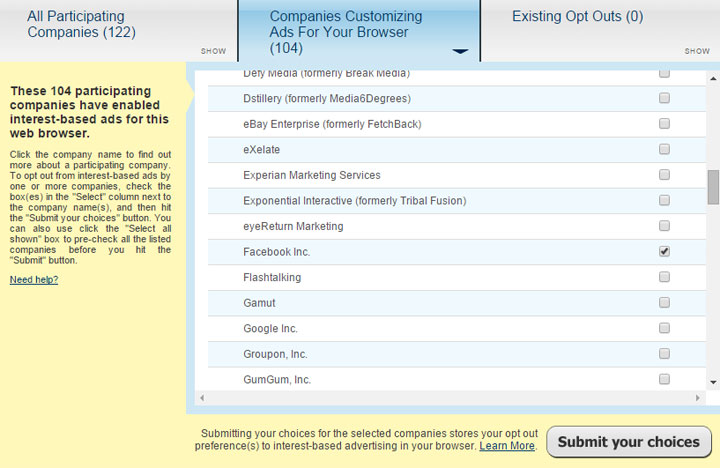Uncheck the Facebook Inc. checkbox
Screen dimensions: 720x468
(664, 251)
